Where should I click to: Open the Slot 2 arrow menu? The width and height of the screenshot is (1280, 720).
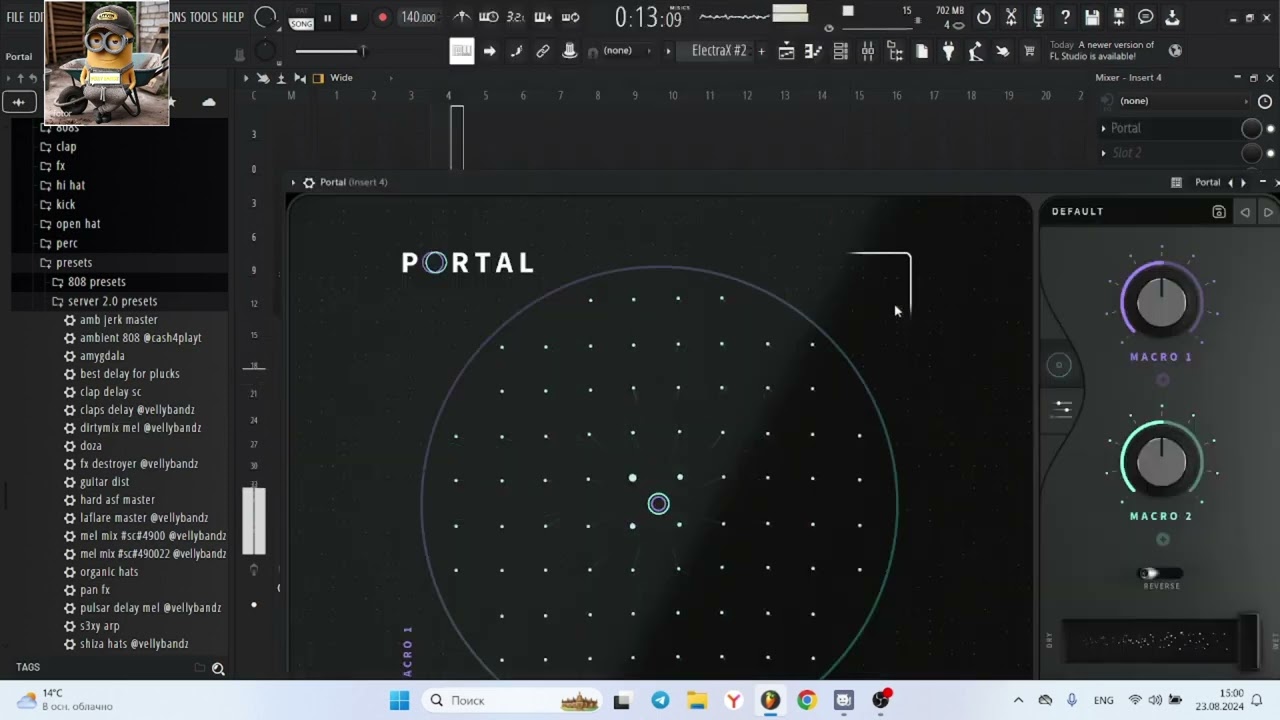(x=1104, y=153)
